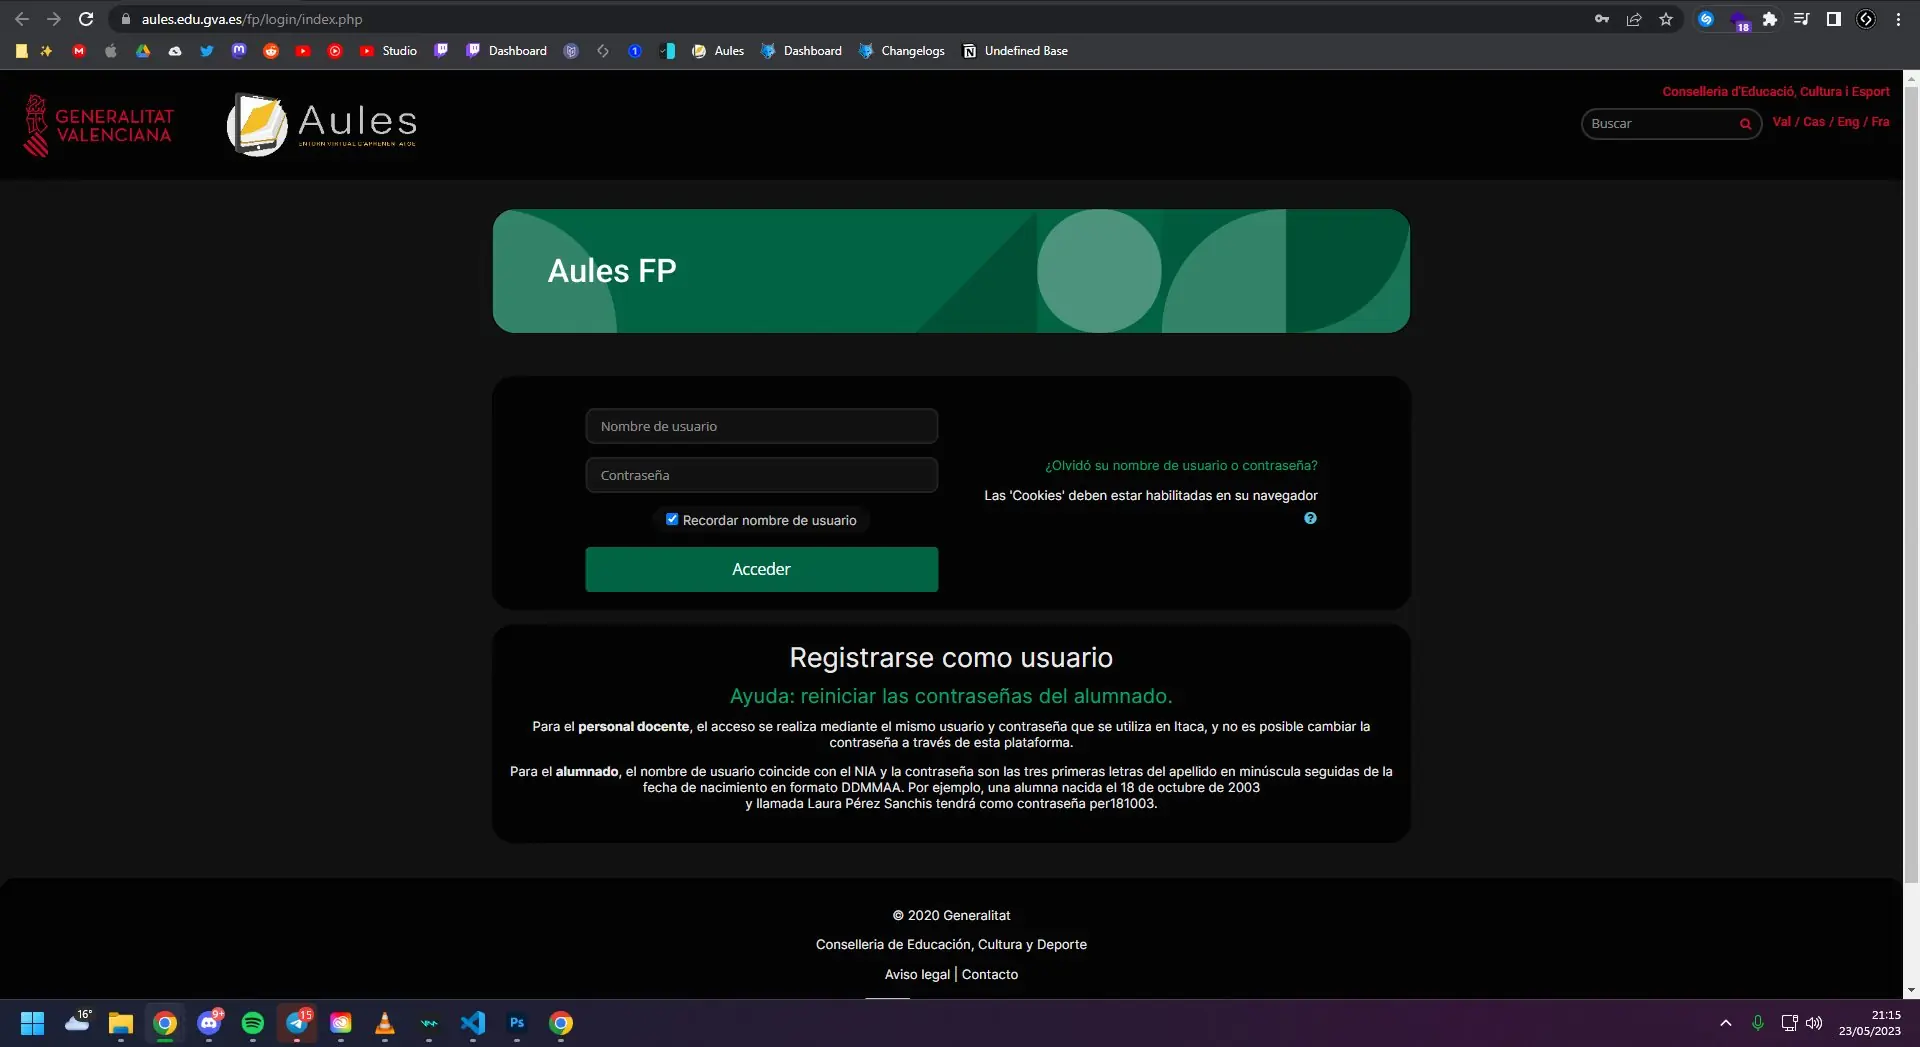
Task: Open the volume control in the system tray
Action: pos(1814,1023)
